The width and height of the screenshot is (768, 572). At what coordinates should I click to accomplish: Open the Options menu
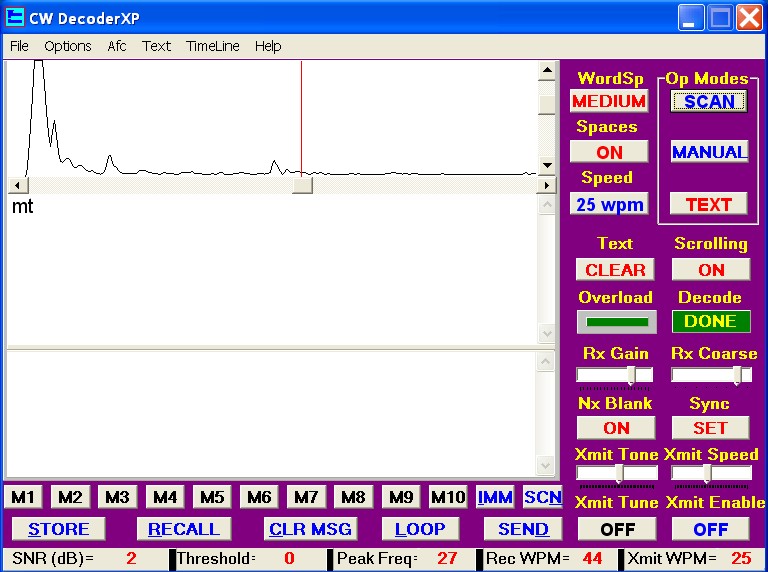tap(68, 46)
